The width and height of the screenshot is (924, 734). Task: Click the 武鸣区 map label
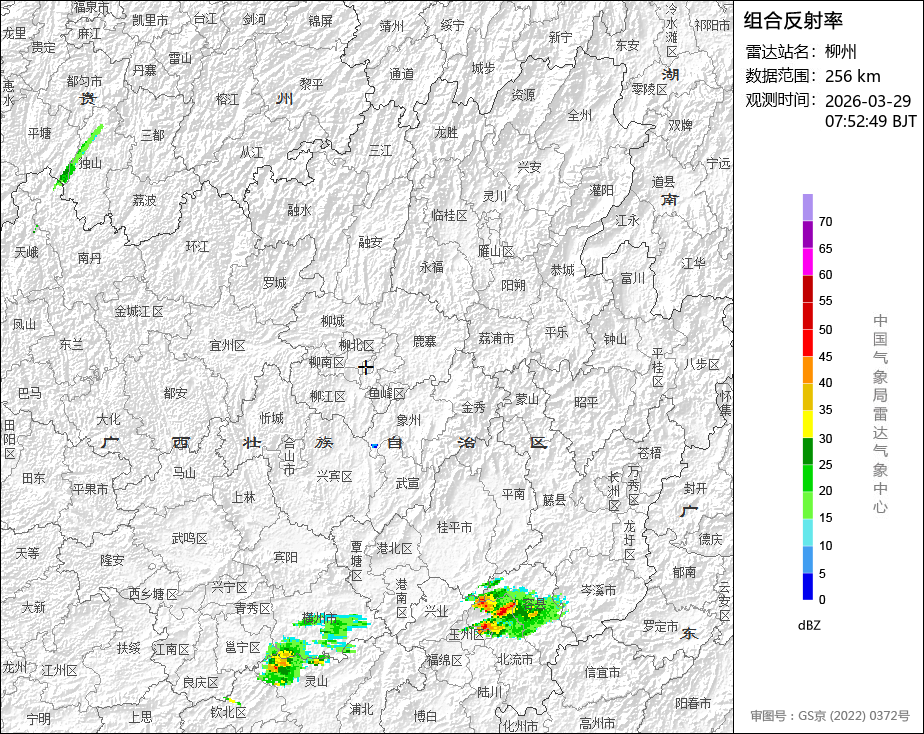coord(190,538)
